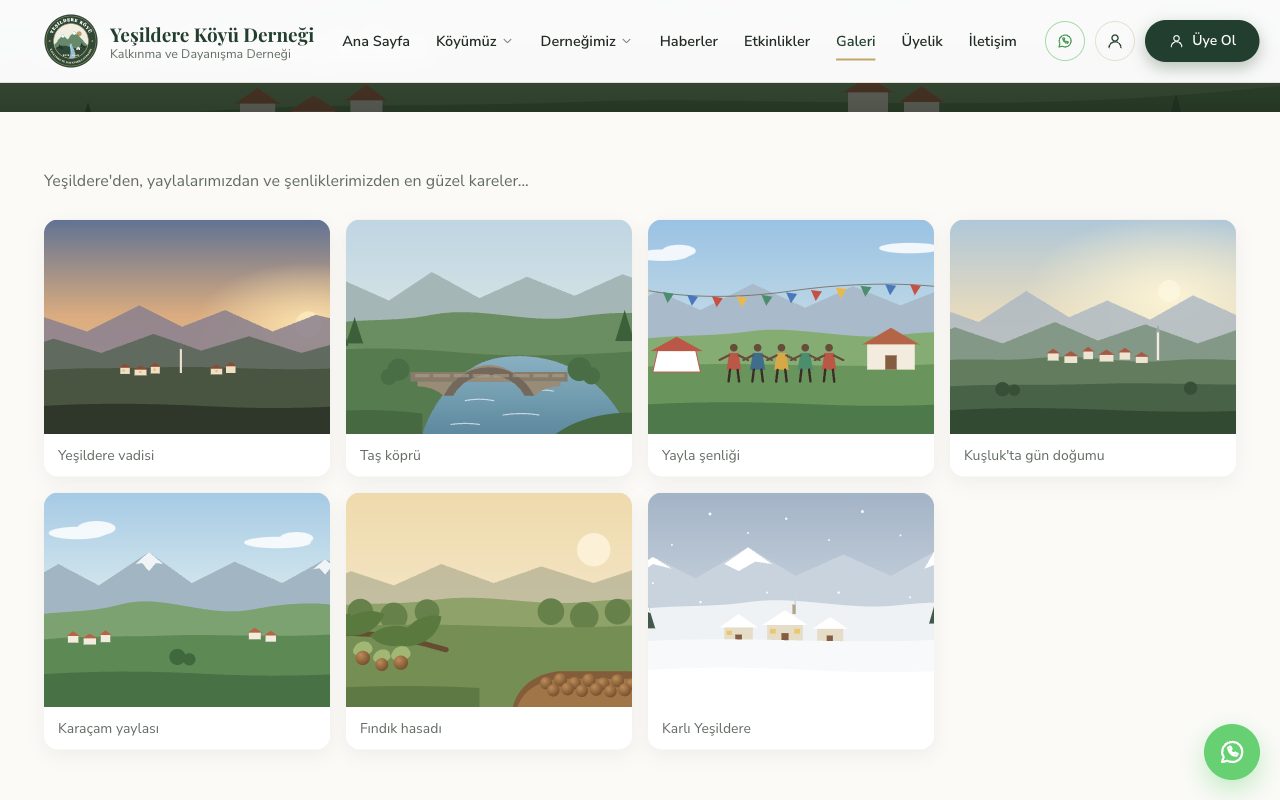Open the Haberler page
Screen dimensions: 1280x800
(x=689, y=41)
